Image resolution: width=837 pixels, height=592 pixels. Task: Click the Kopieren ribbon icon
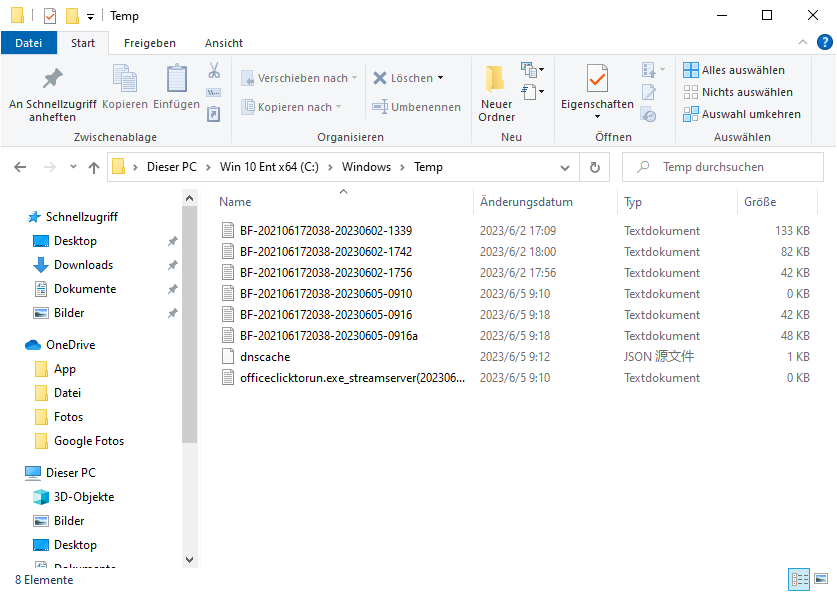click(x=125, y=79)
